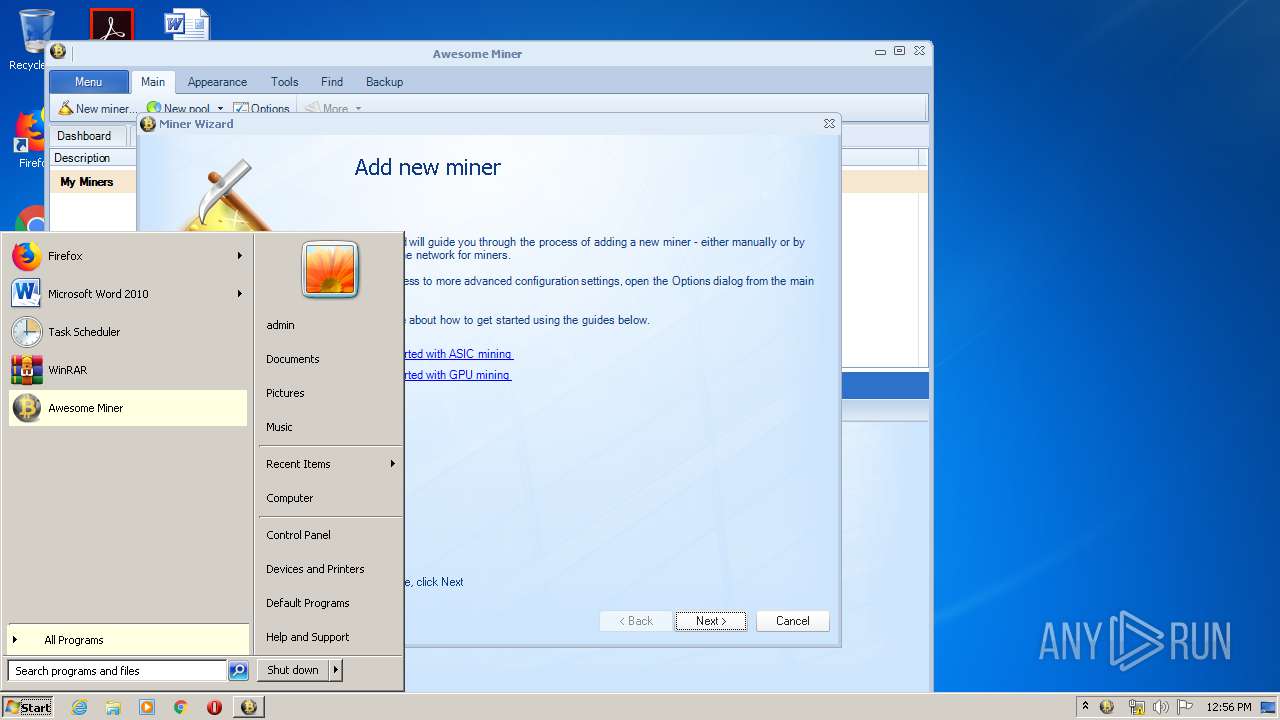Open Task Scheduler in Start menu
The image size is (1280, 720).
pos(128,332)
